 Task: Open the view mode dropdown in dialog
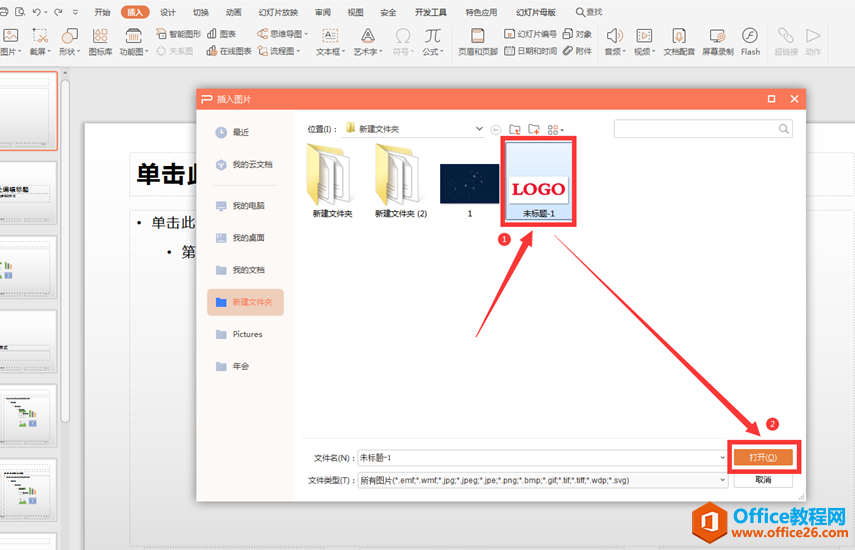[x=556, y=129]
